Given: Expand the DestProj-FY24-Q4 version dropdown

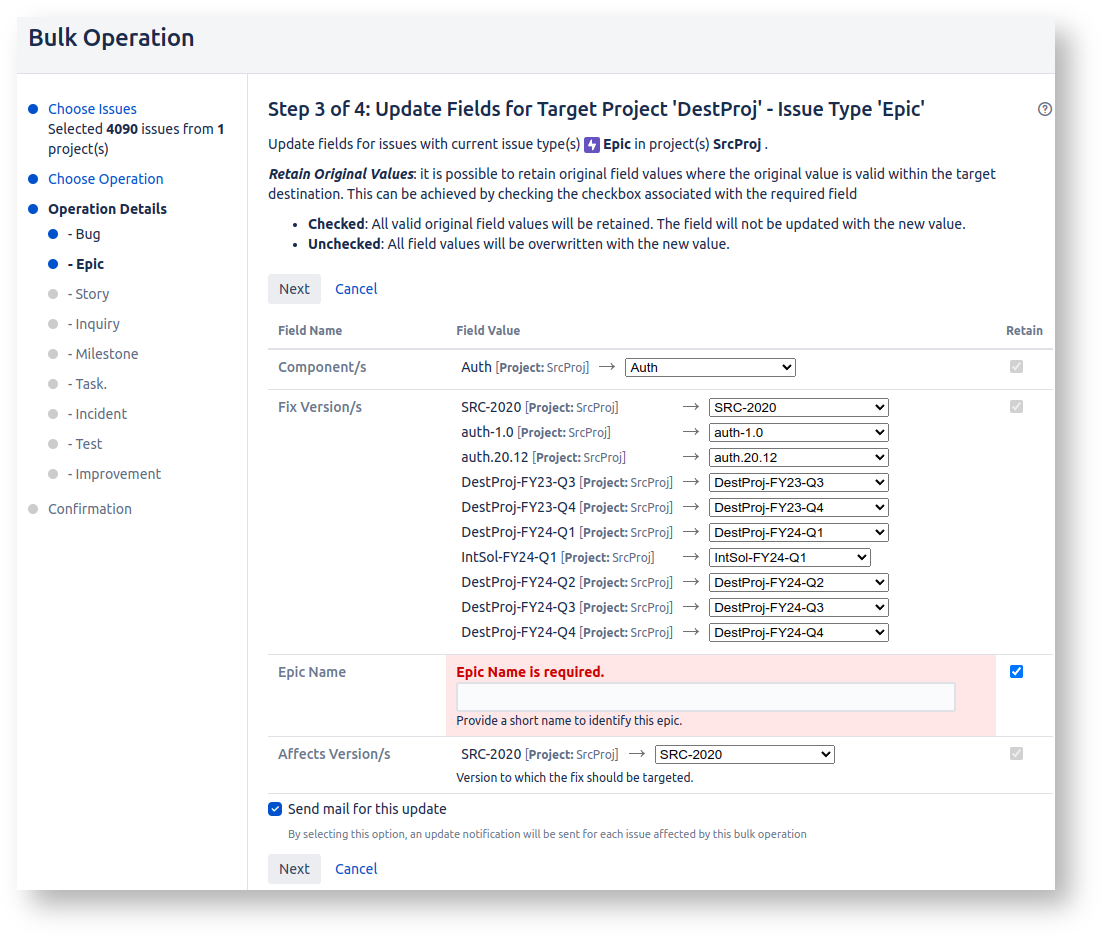Looking at the screenshot, I should 798,633.
